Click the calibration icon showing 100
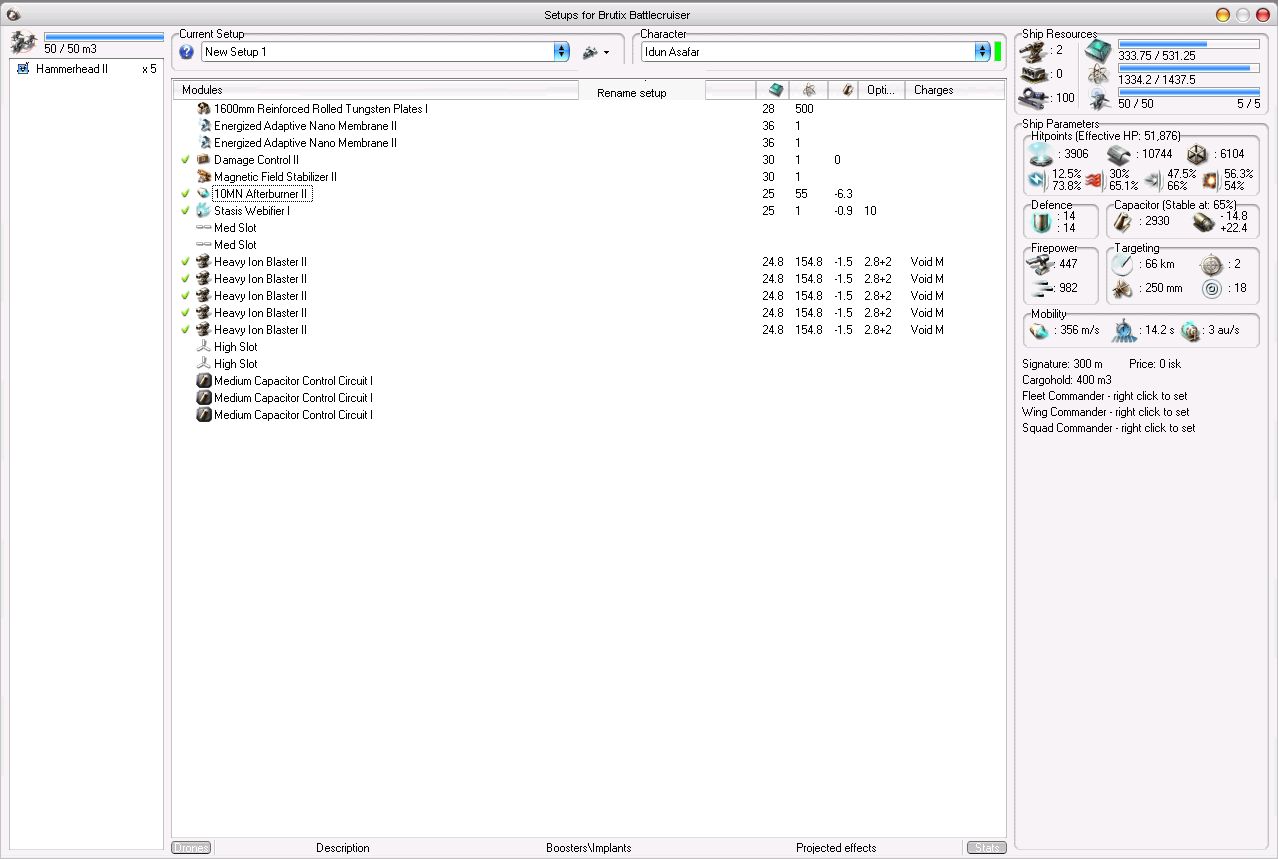This screenshot has width=1278, height=859. tap(1034, 98)
